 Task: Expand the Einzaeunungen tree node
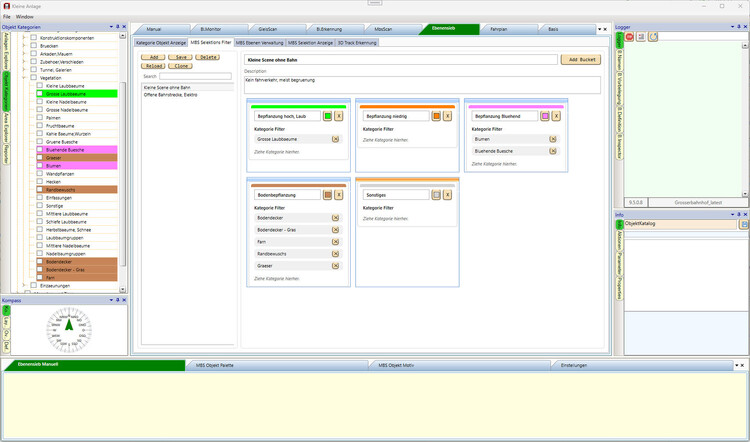pos(25,285)
